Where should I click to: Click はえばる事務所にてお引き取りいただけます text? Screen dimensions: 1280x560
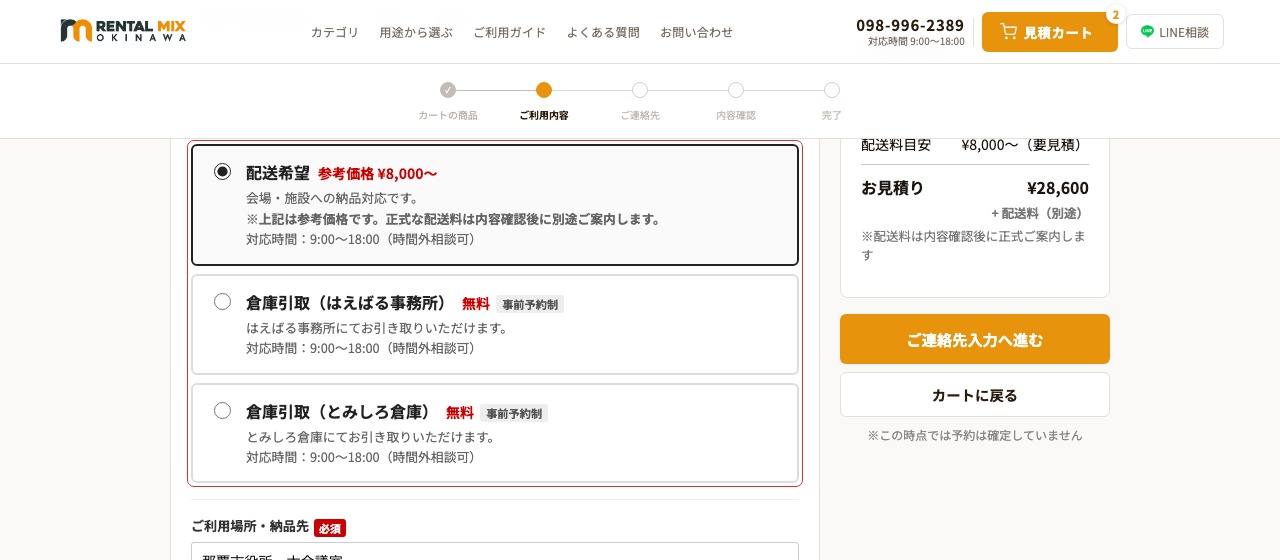(378, 328)
